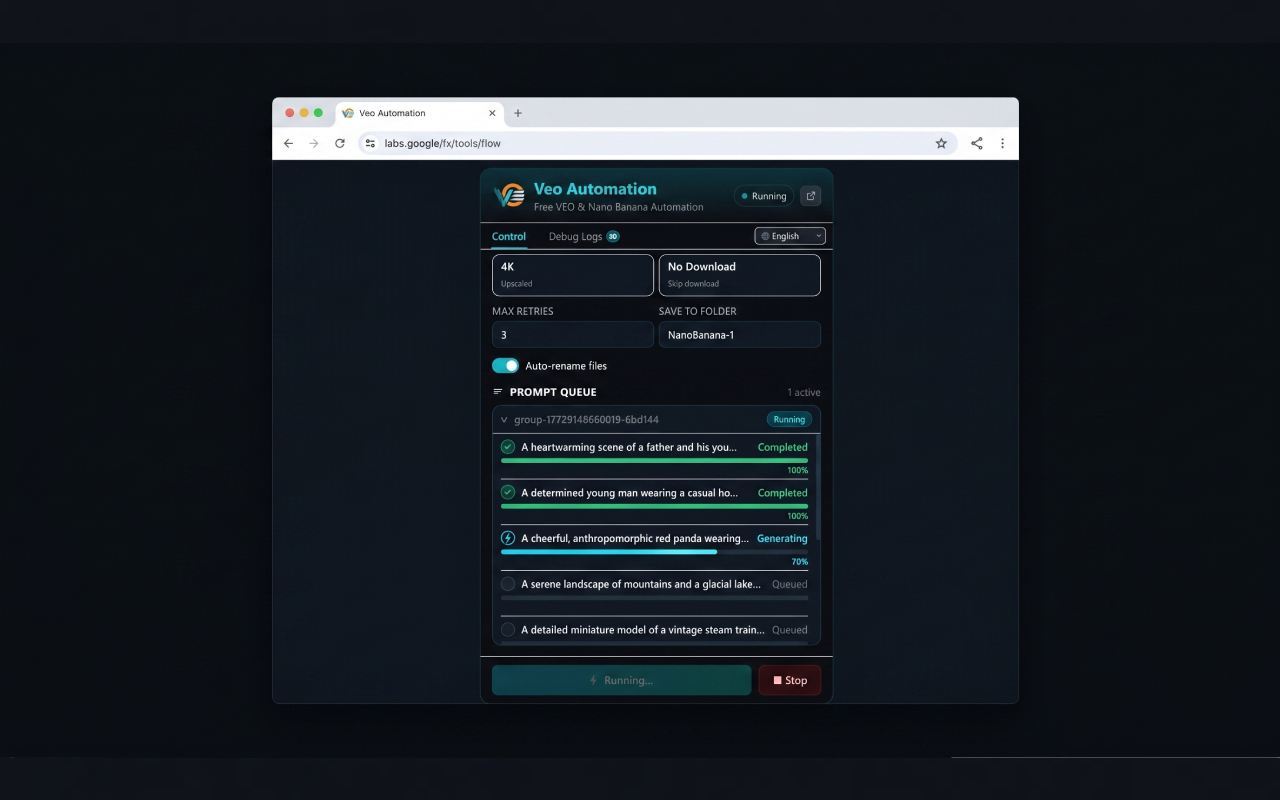Open a new browser tab

pyautogui.click(x=518, y=113)
